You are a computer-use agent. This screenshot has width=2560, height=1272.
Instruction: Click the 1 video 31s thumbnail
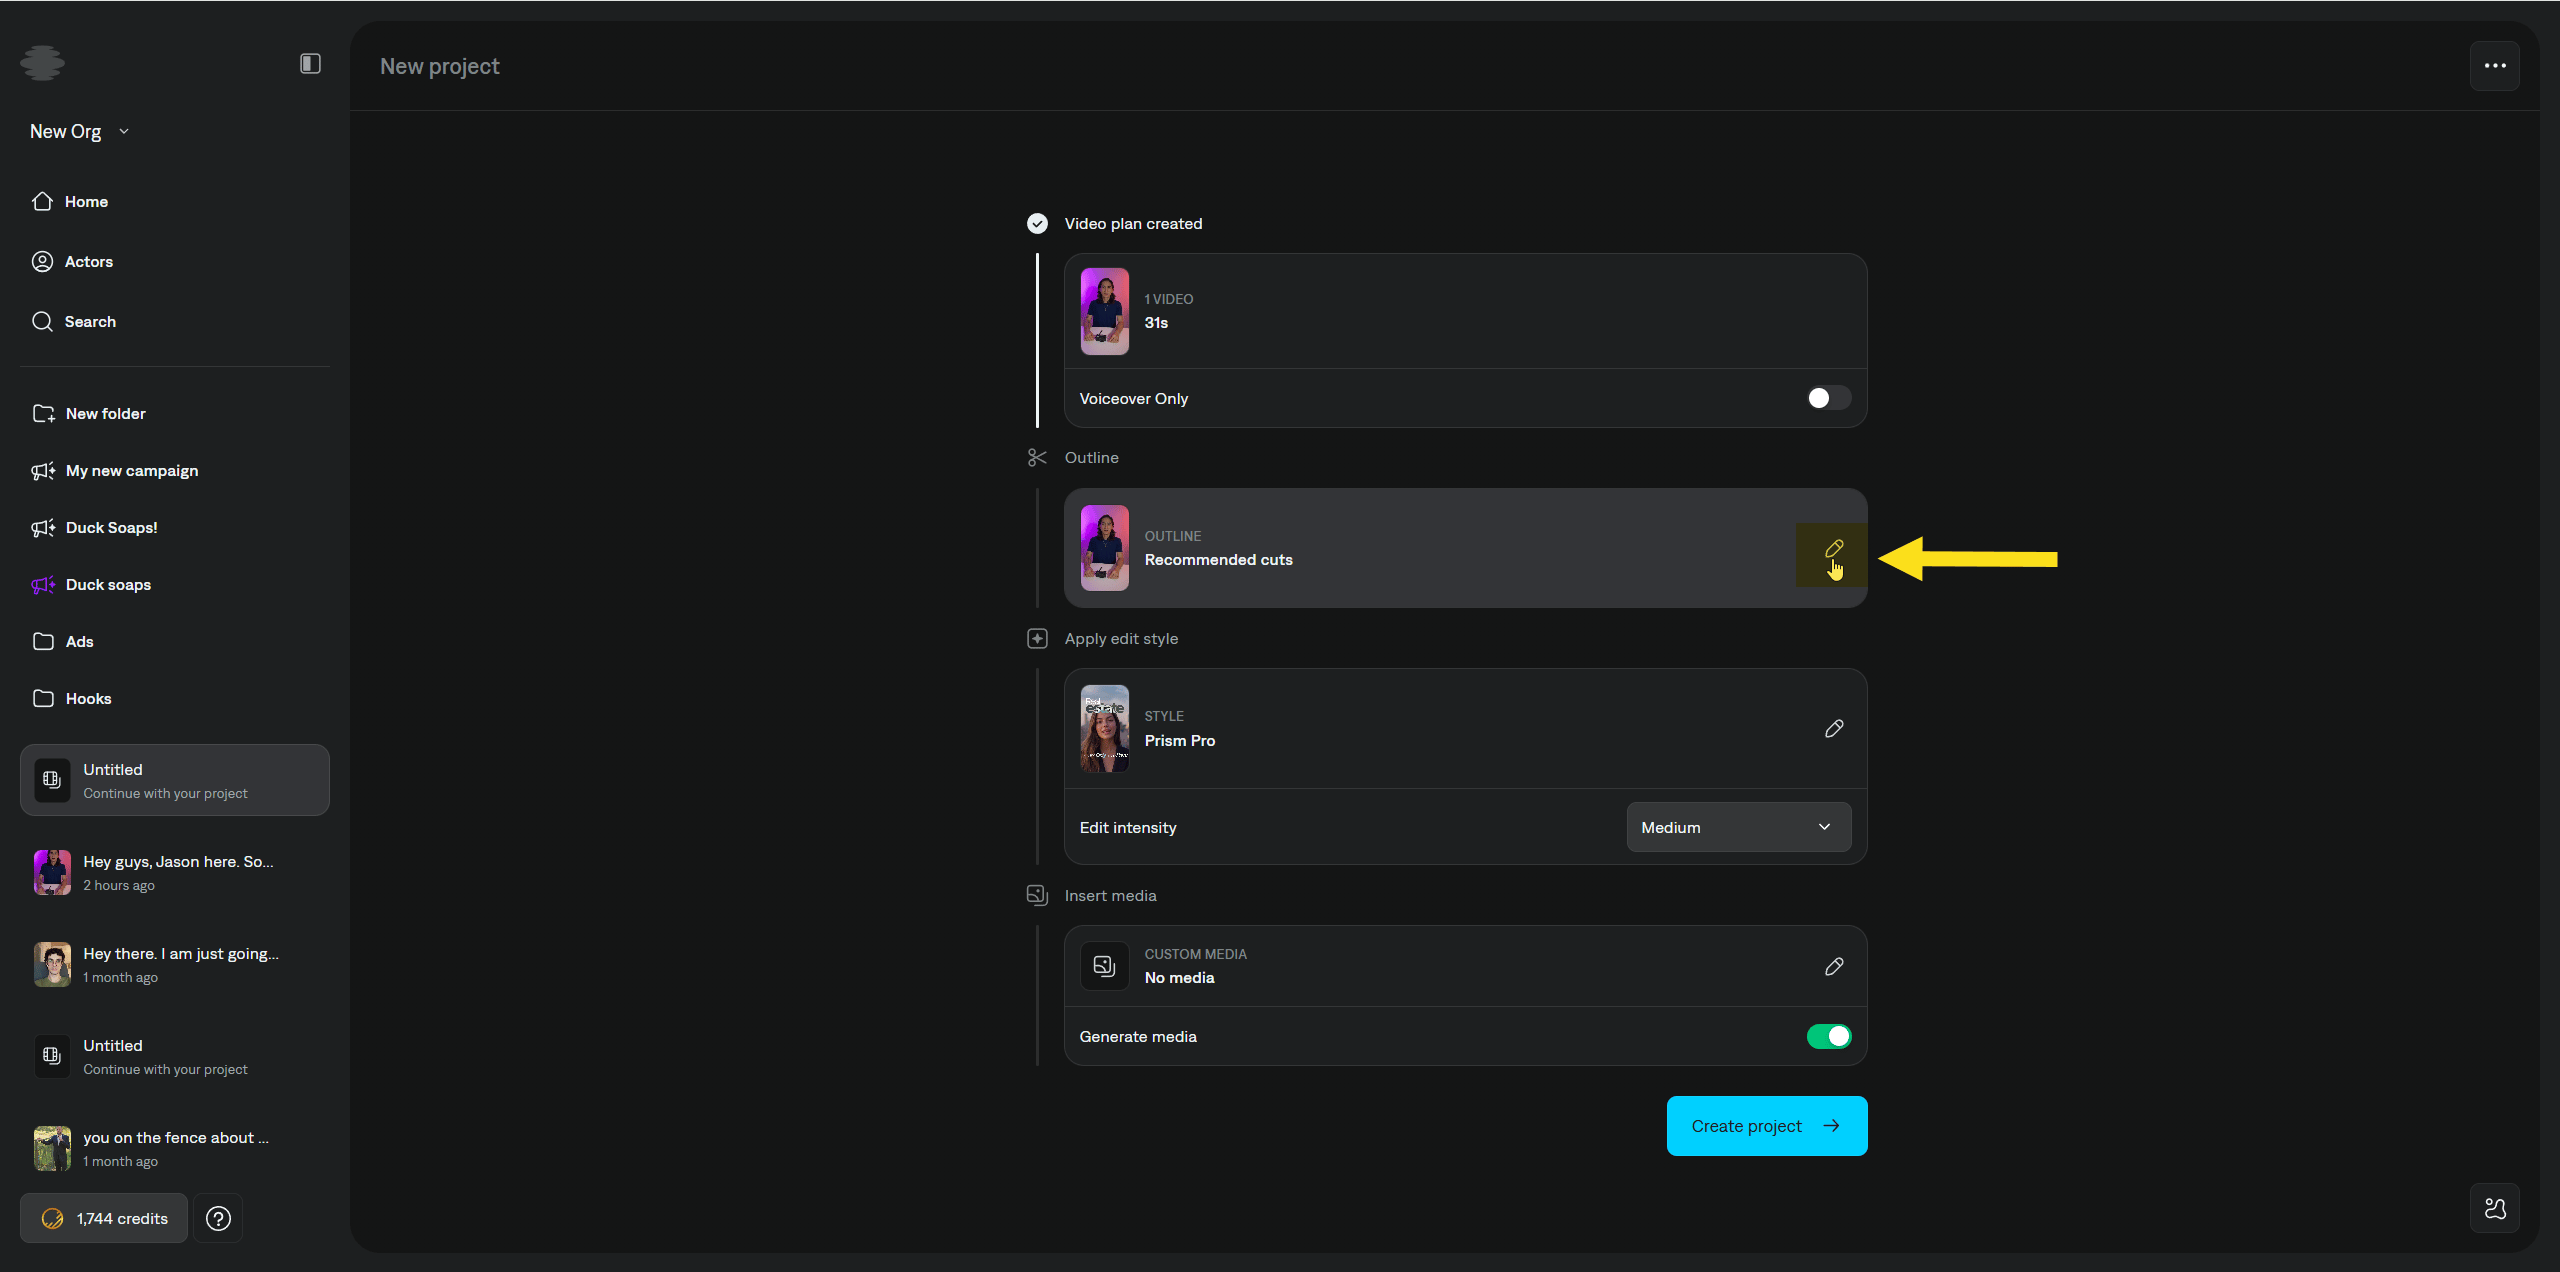click(1105, 311)
